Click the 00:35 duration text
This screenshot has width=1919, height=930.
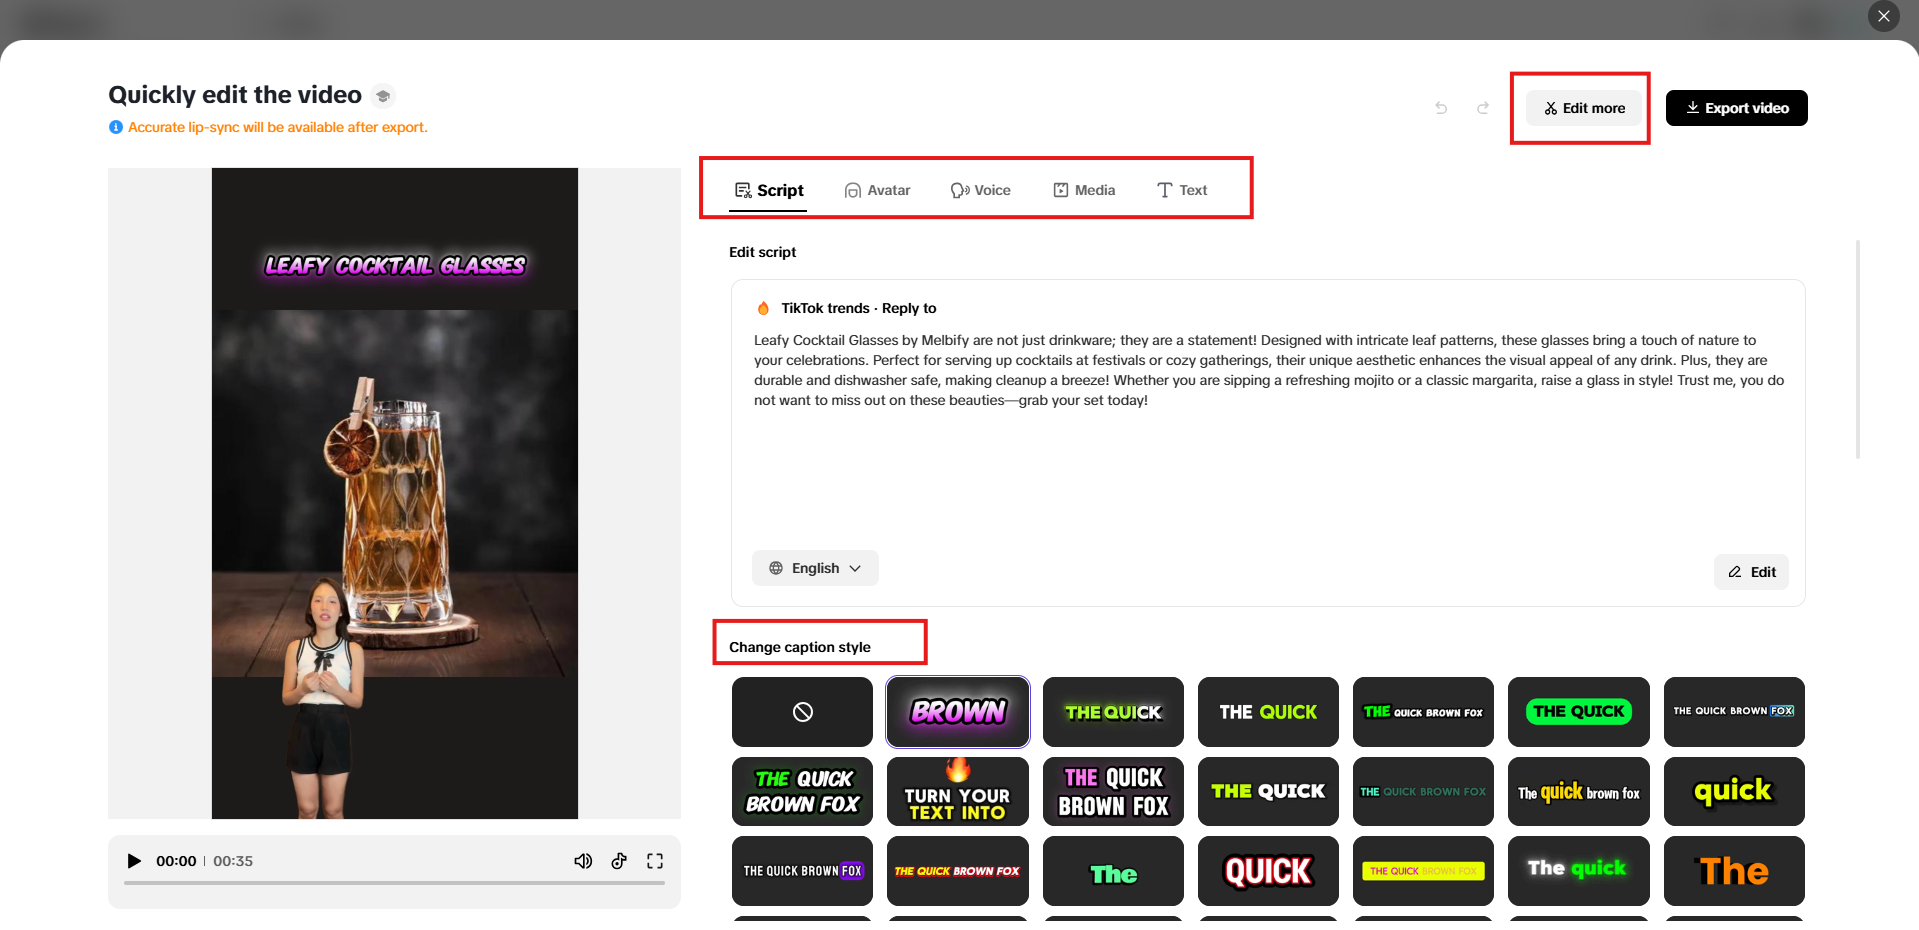(x=233, y=861)
